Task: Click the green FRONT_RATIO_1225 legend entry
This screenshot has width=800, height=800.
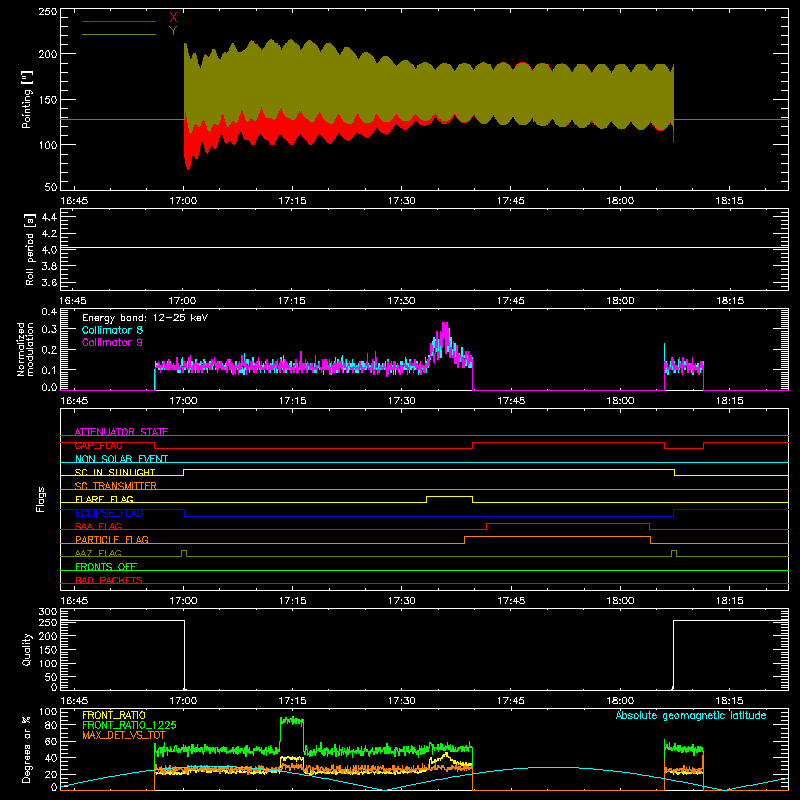Action: tap(129, 725)
